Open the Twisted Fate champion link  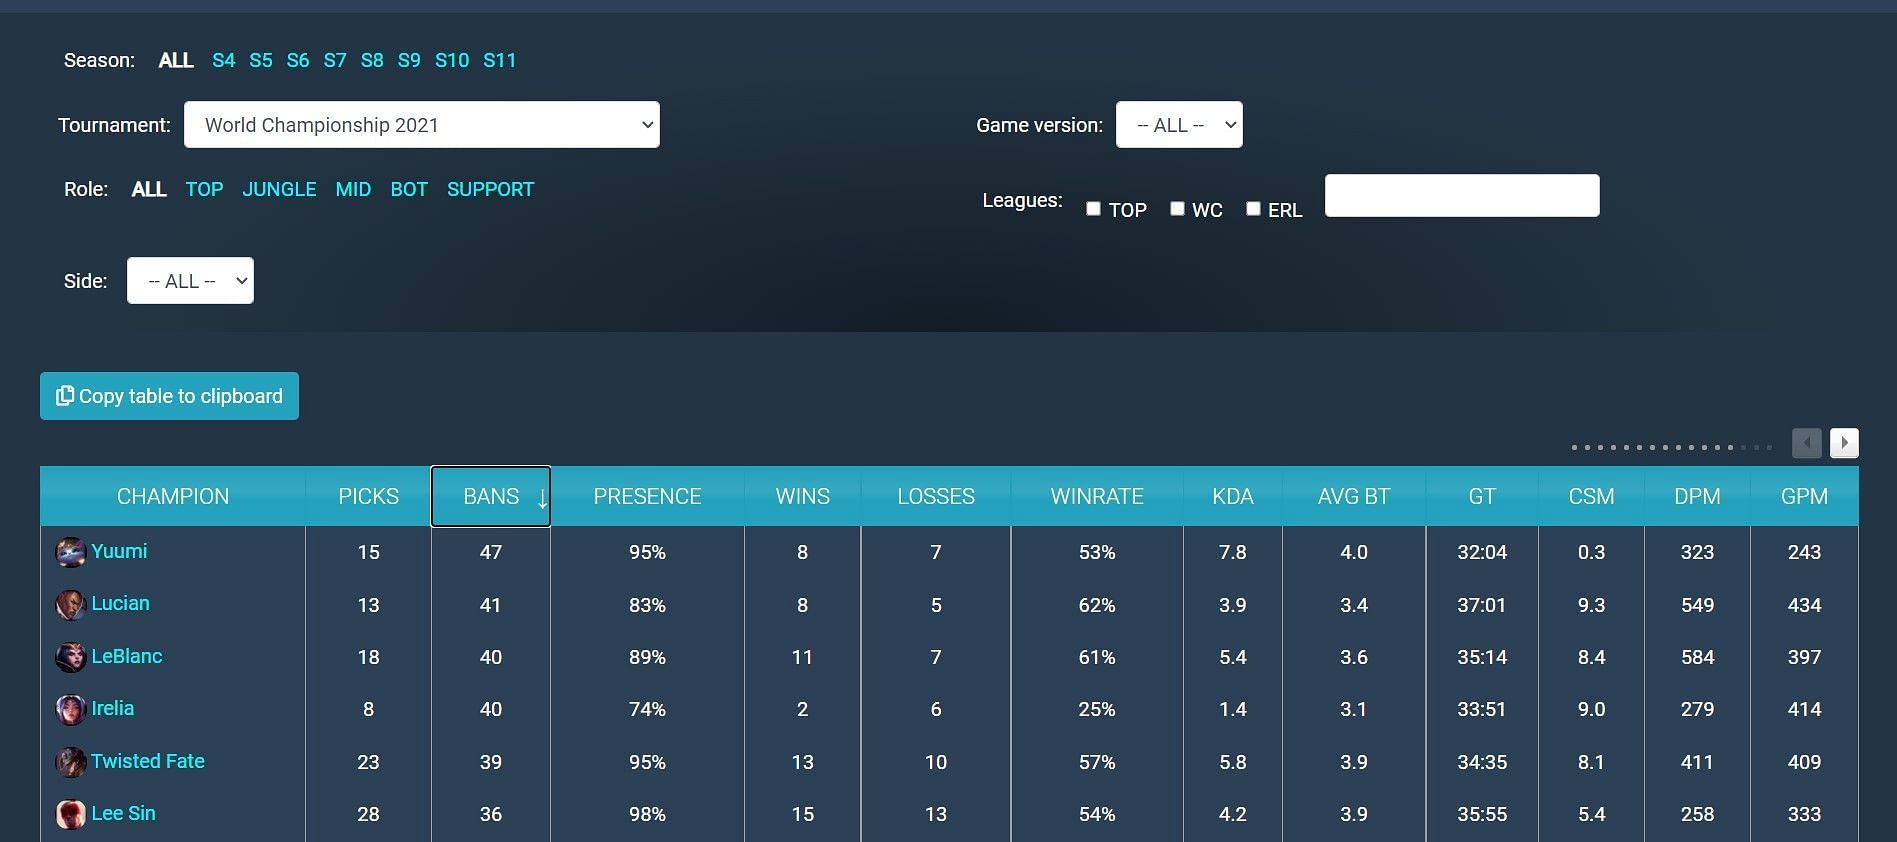tap(148, 761)
